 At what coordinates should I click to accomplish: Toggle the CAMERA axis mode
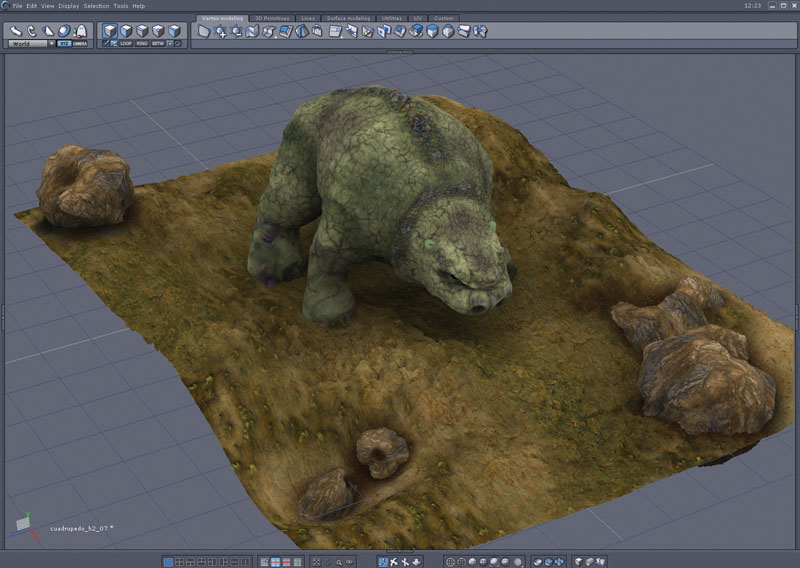pyautogui.click(x=80, y=44)
